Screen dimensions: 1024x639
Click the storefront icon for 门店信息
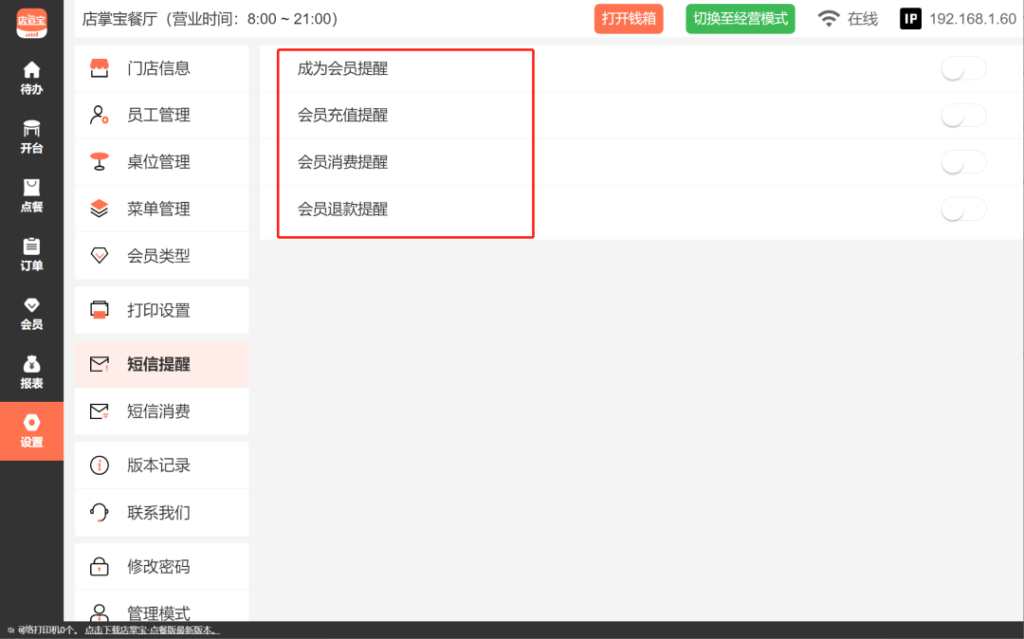pyautogui.click(x=99, y=68)
